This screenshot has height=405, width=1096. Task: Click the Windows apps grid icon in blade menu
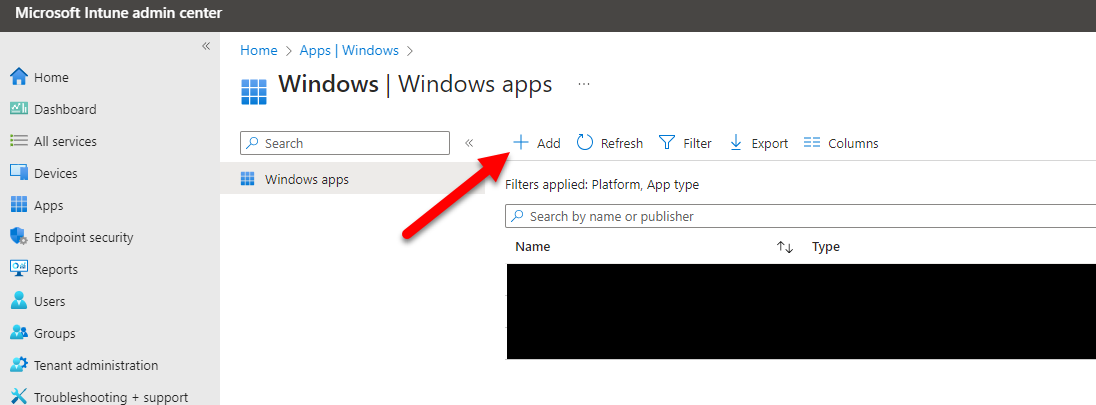click(247, 179)
